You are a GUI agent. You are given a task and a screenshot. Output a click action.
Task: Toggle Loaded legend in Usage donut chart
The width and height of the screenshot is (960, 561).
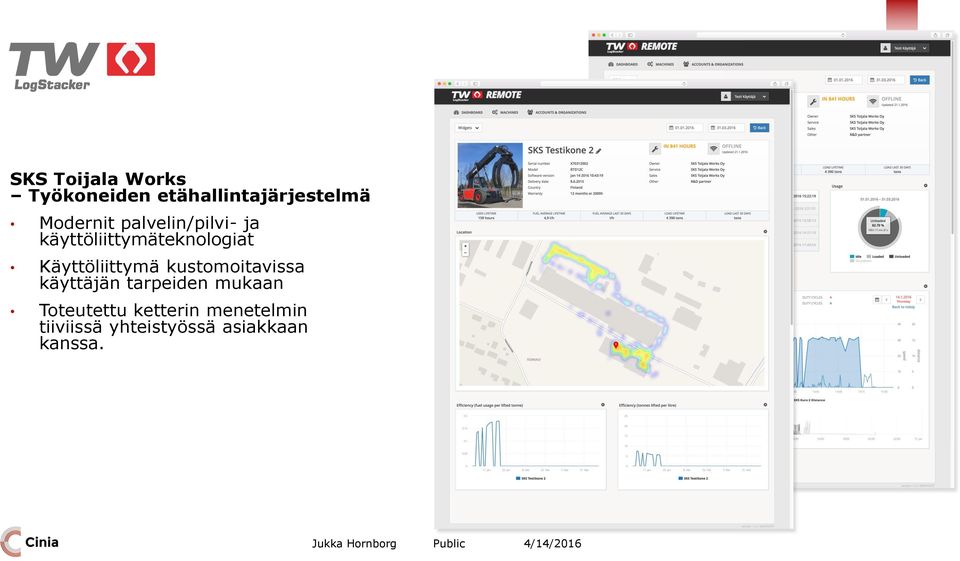876,257
